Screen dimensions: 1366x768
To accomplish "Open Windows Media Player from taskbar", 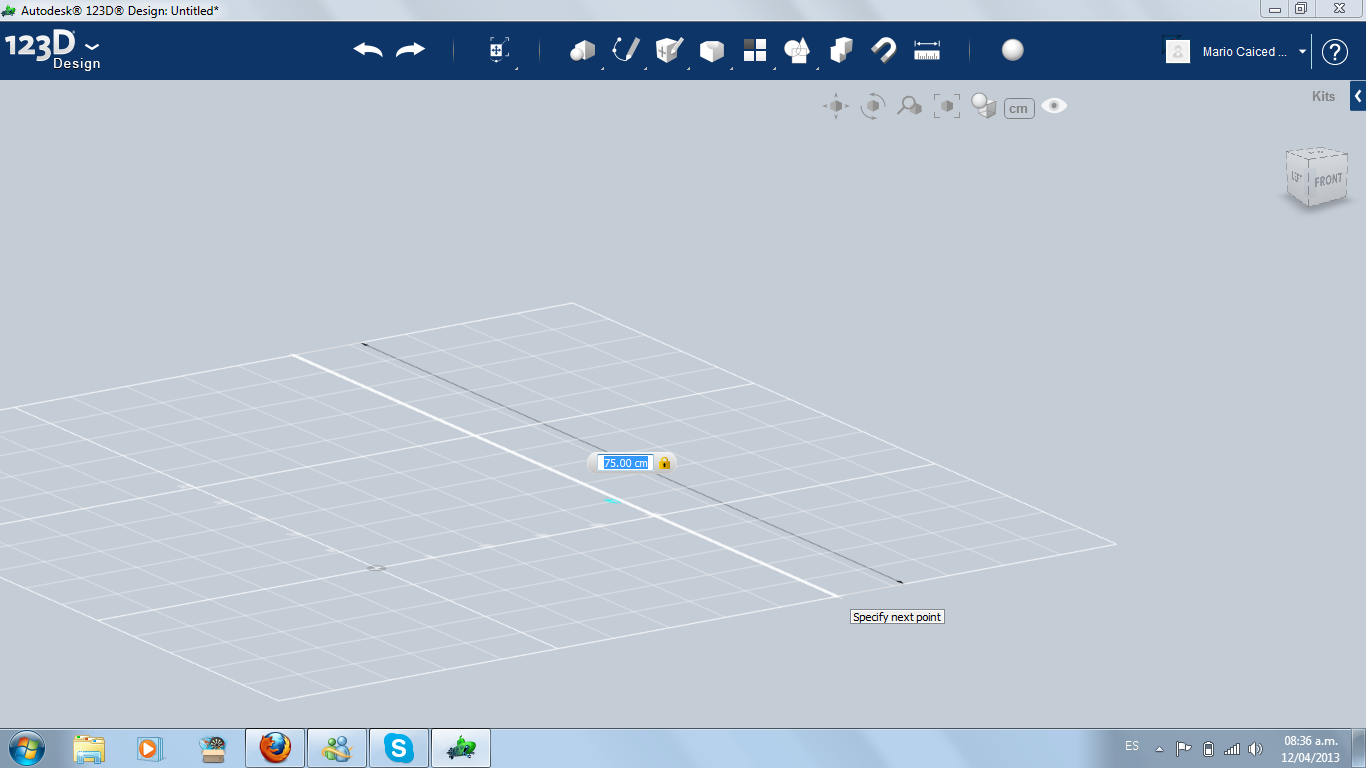I will click(x=149, y=748).
